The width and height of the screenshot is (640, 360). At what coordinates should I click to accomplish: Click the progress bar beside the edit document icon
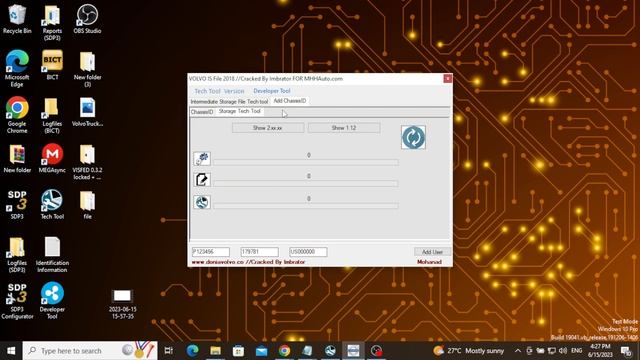306,184
